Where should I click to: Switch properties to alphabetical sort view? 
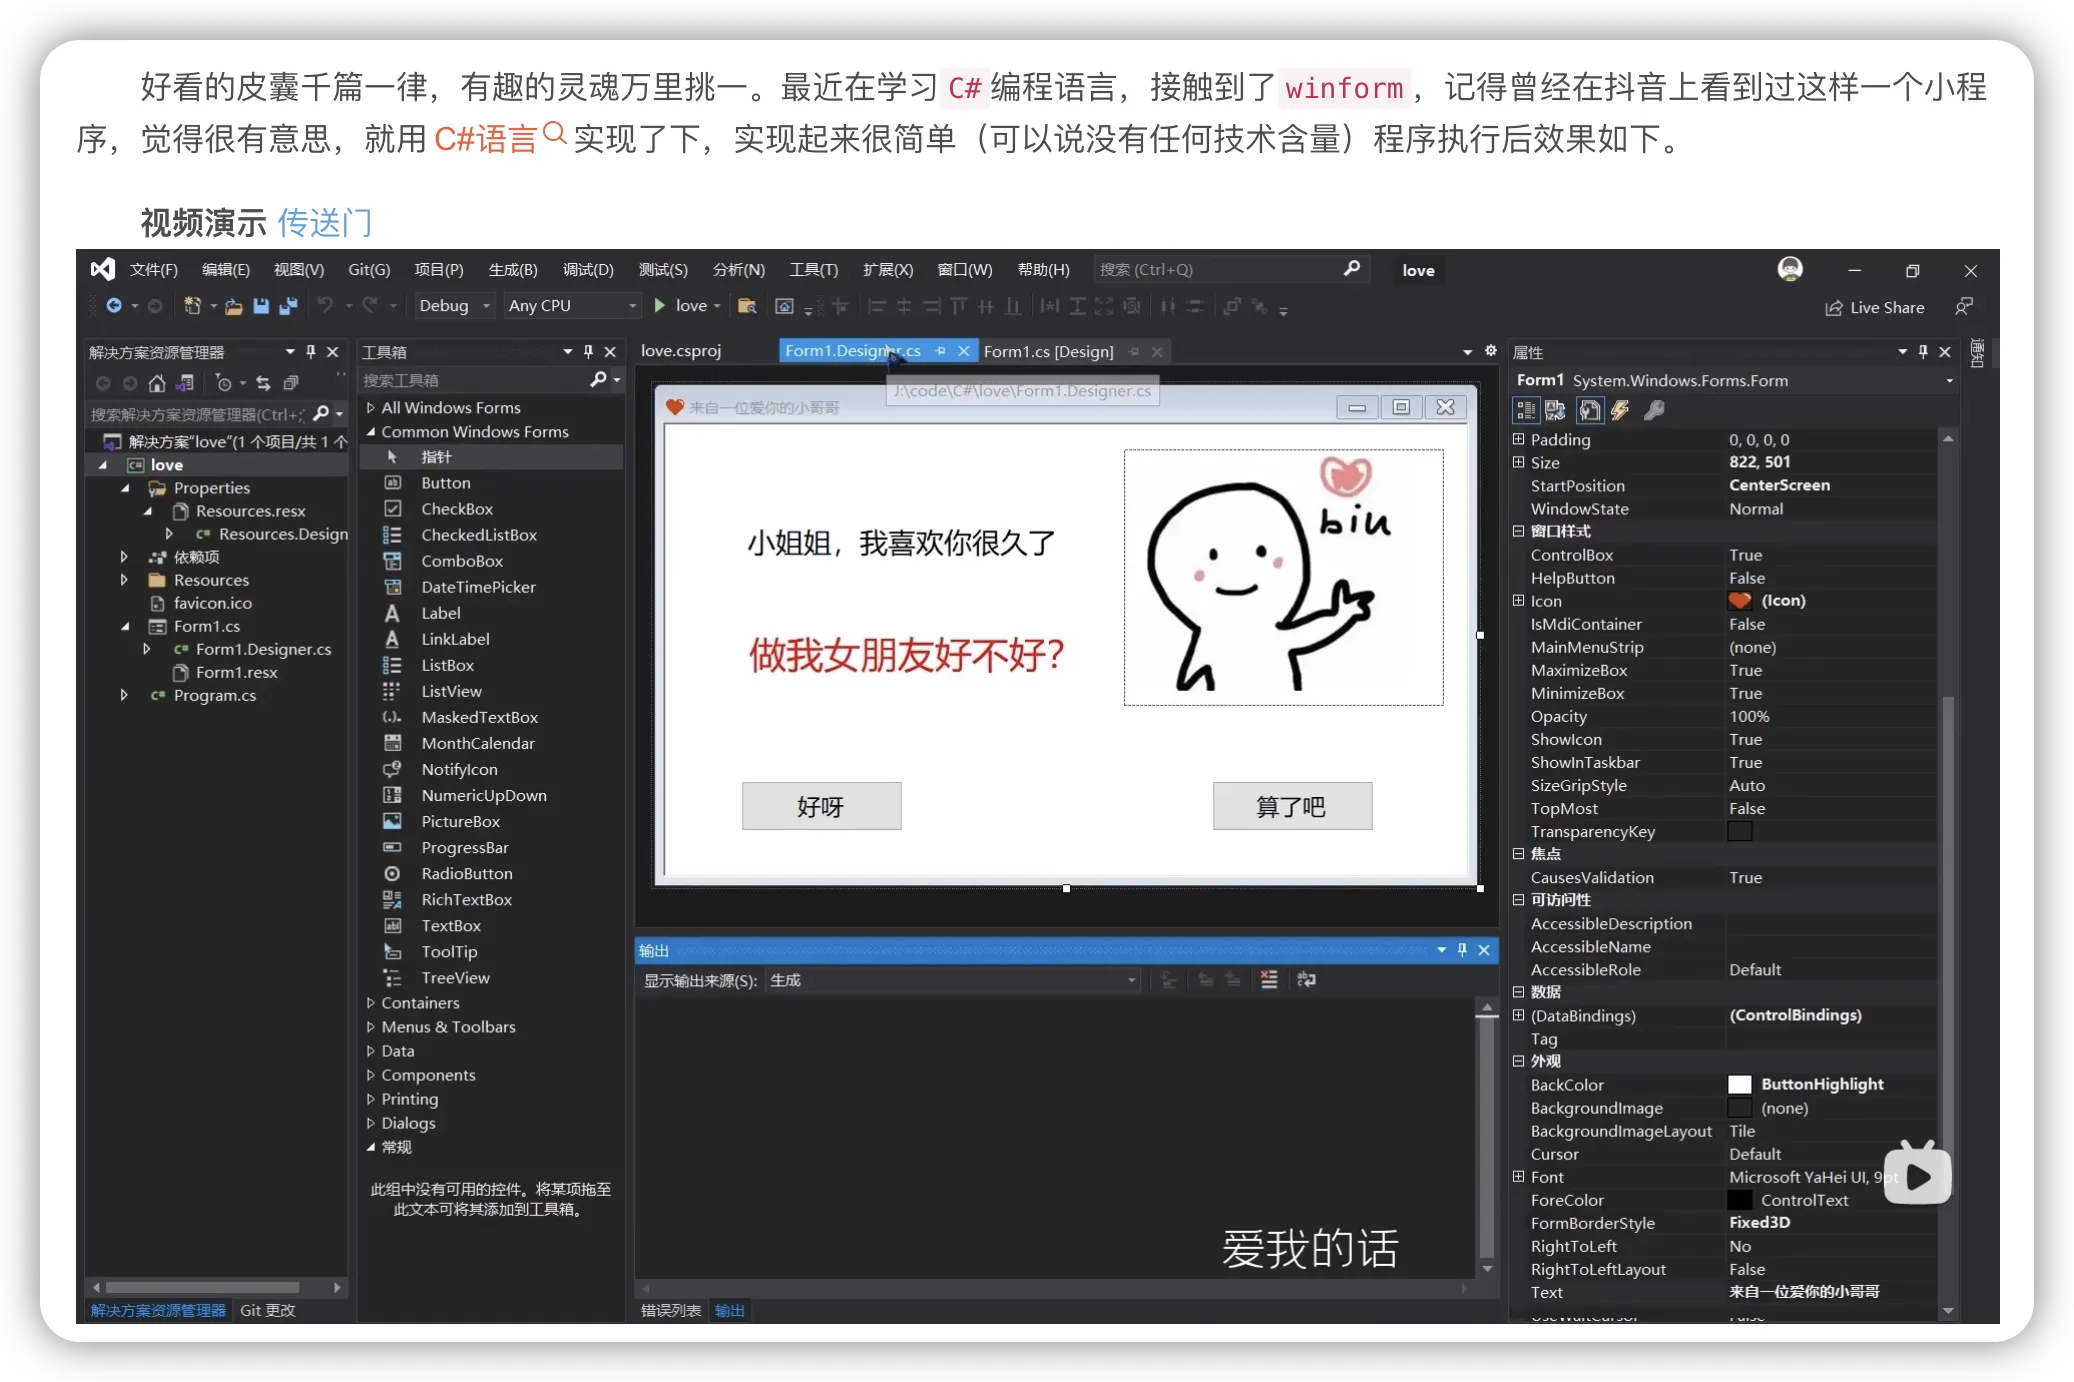(x=1555, y=410)
